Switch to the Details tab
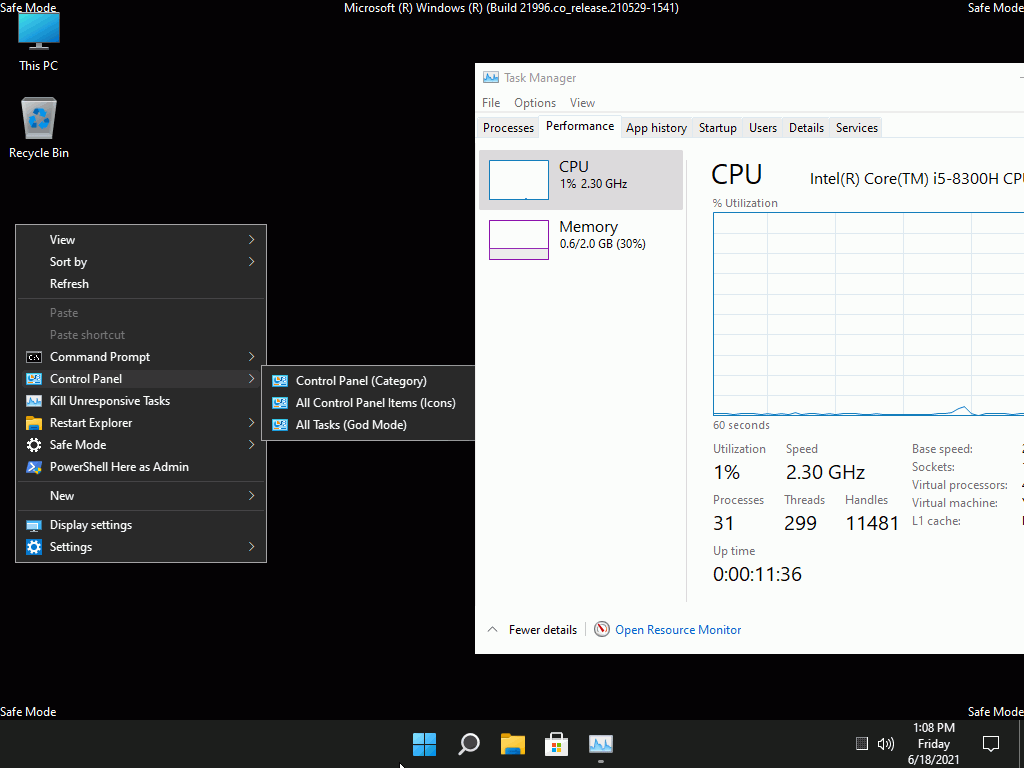Screen dimensions: 1024x768 tap(807, 128)
